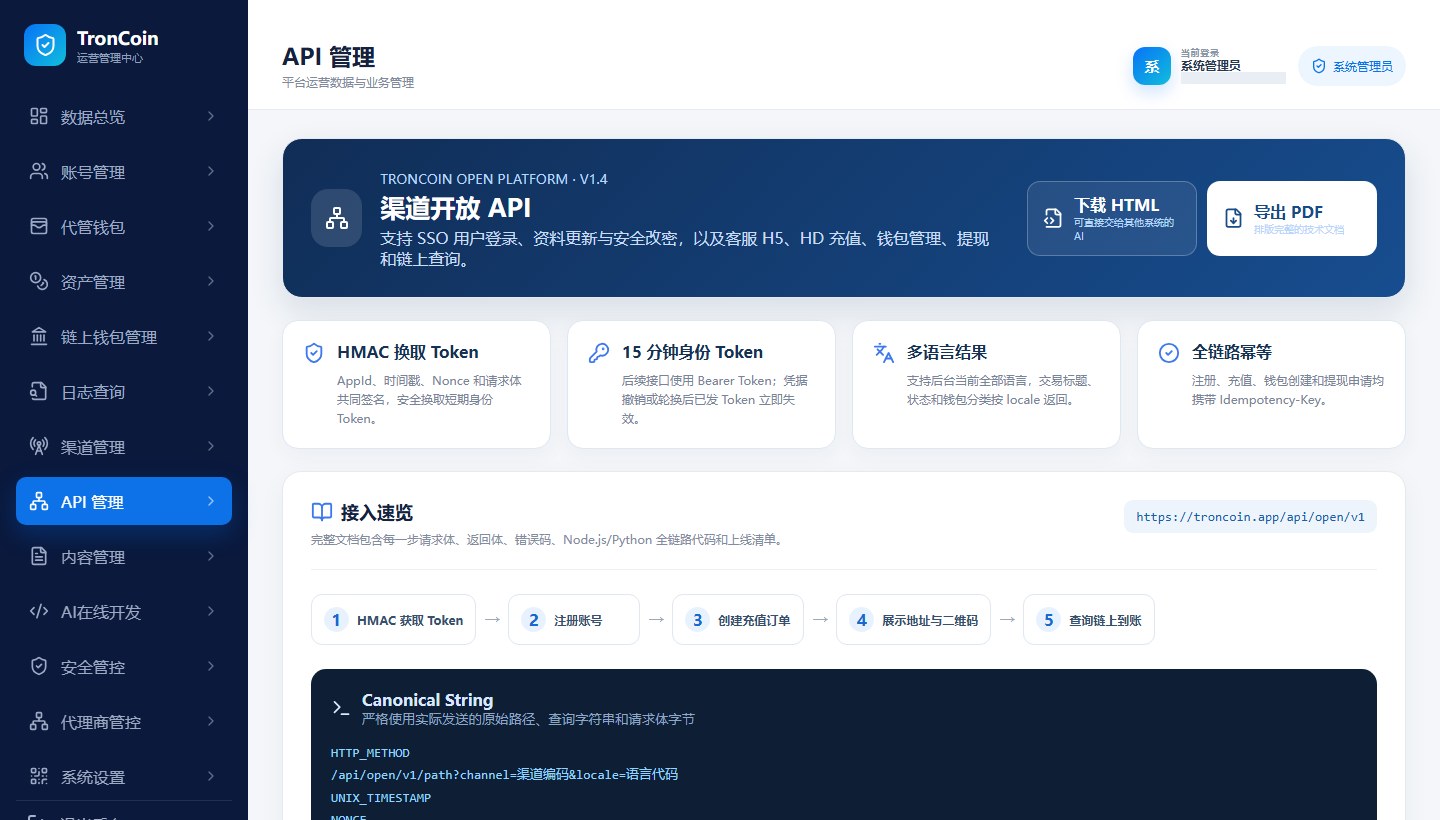The height and width of the screenshot is (820, 1440).
Task: Expand the 链上钱包管理 chevron
Action: pos(211,336)
